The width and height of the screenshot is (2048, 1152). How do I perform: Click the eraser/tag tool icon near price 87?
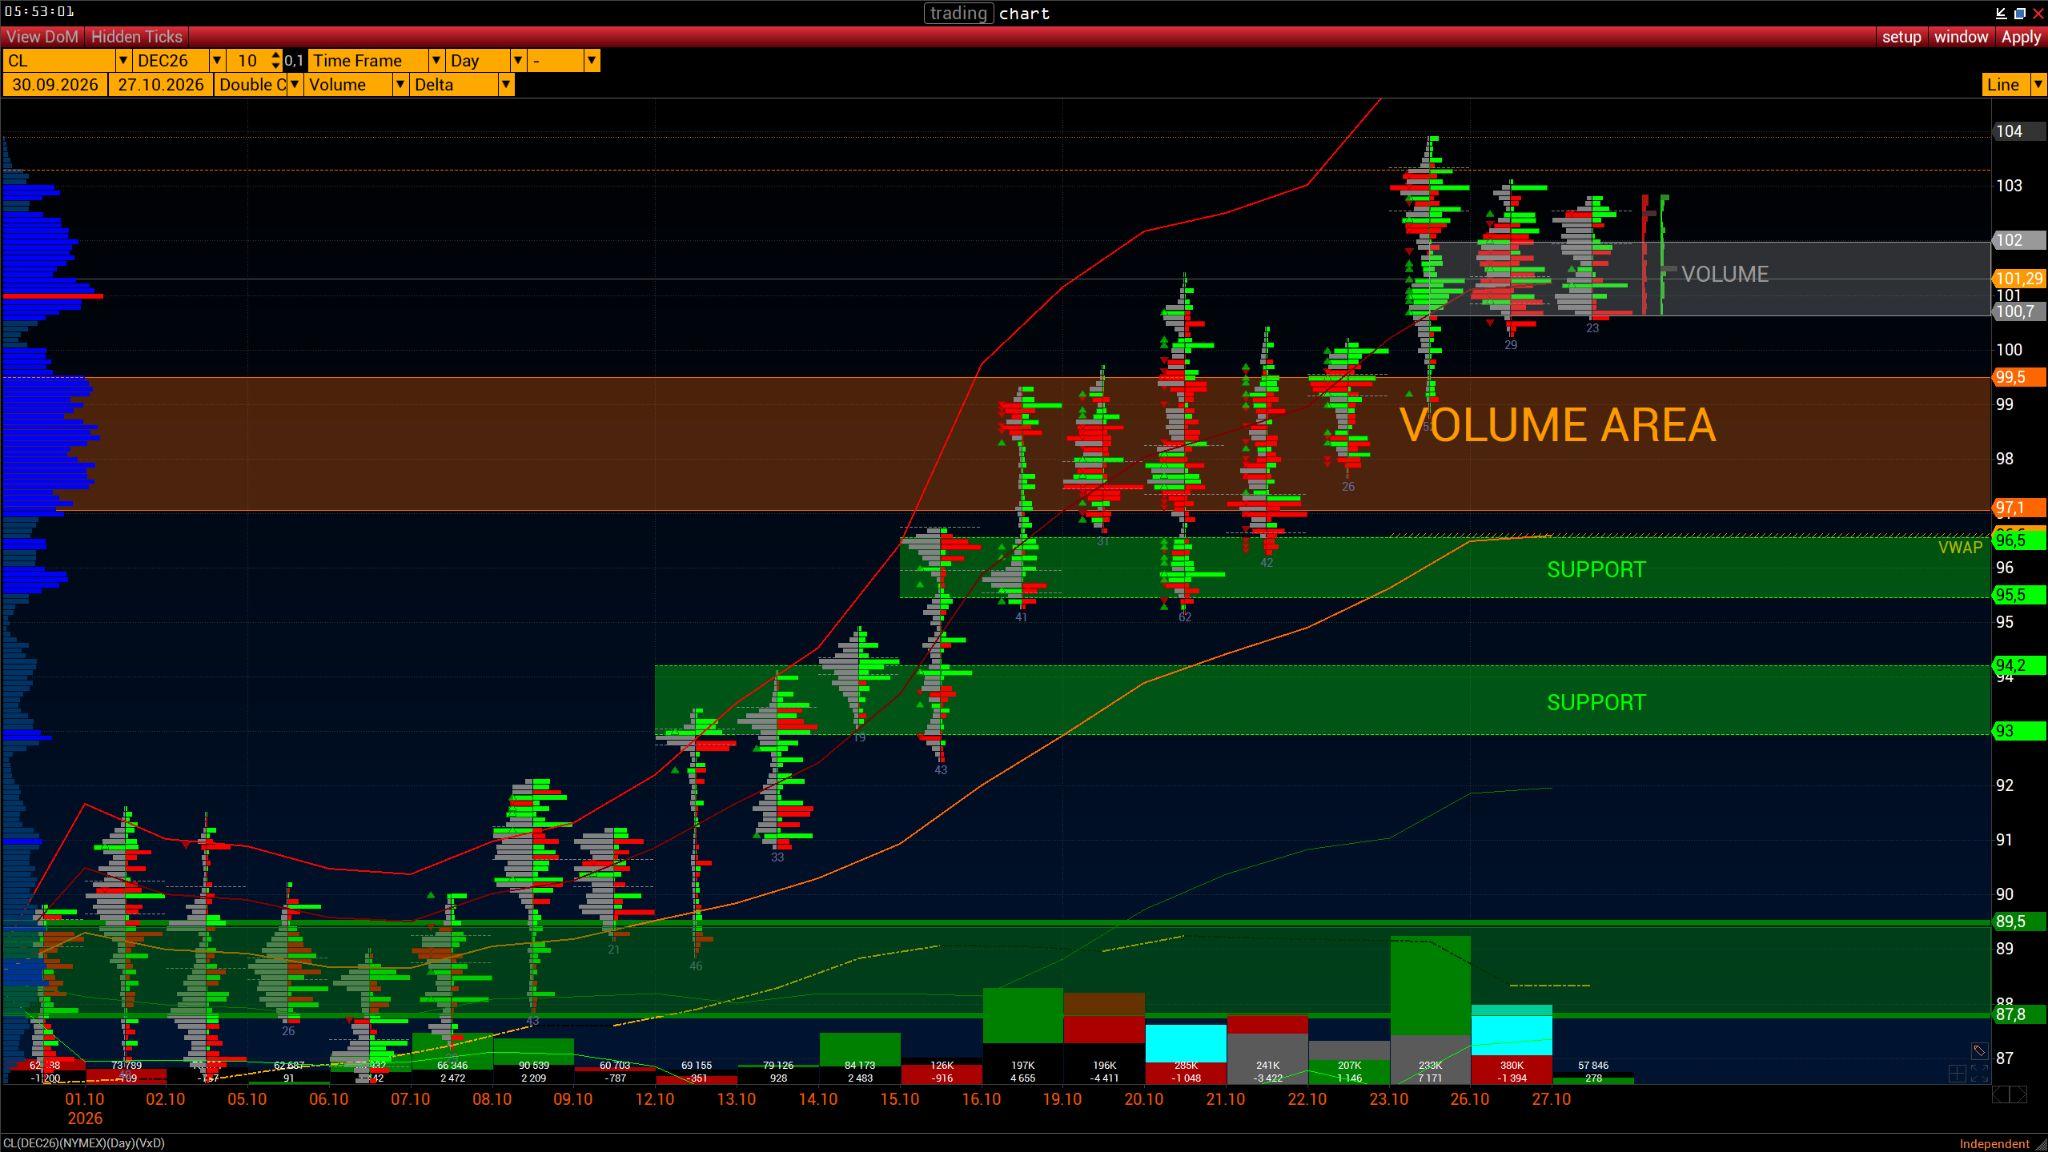coord(1978,1050)
